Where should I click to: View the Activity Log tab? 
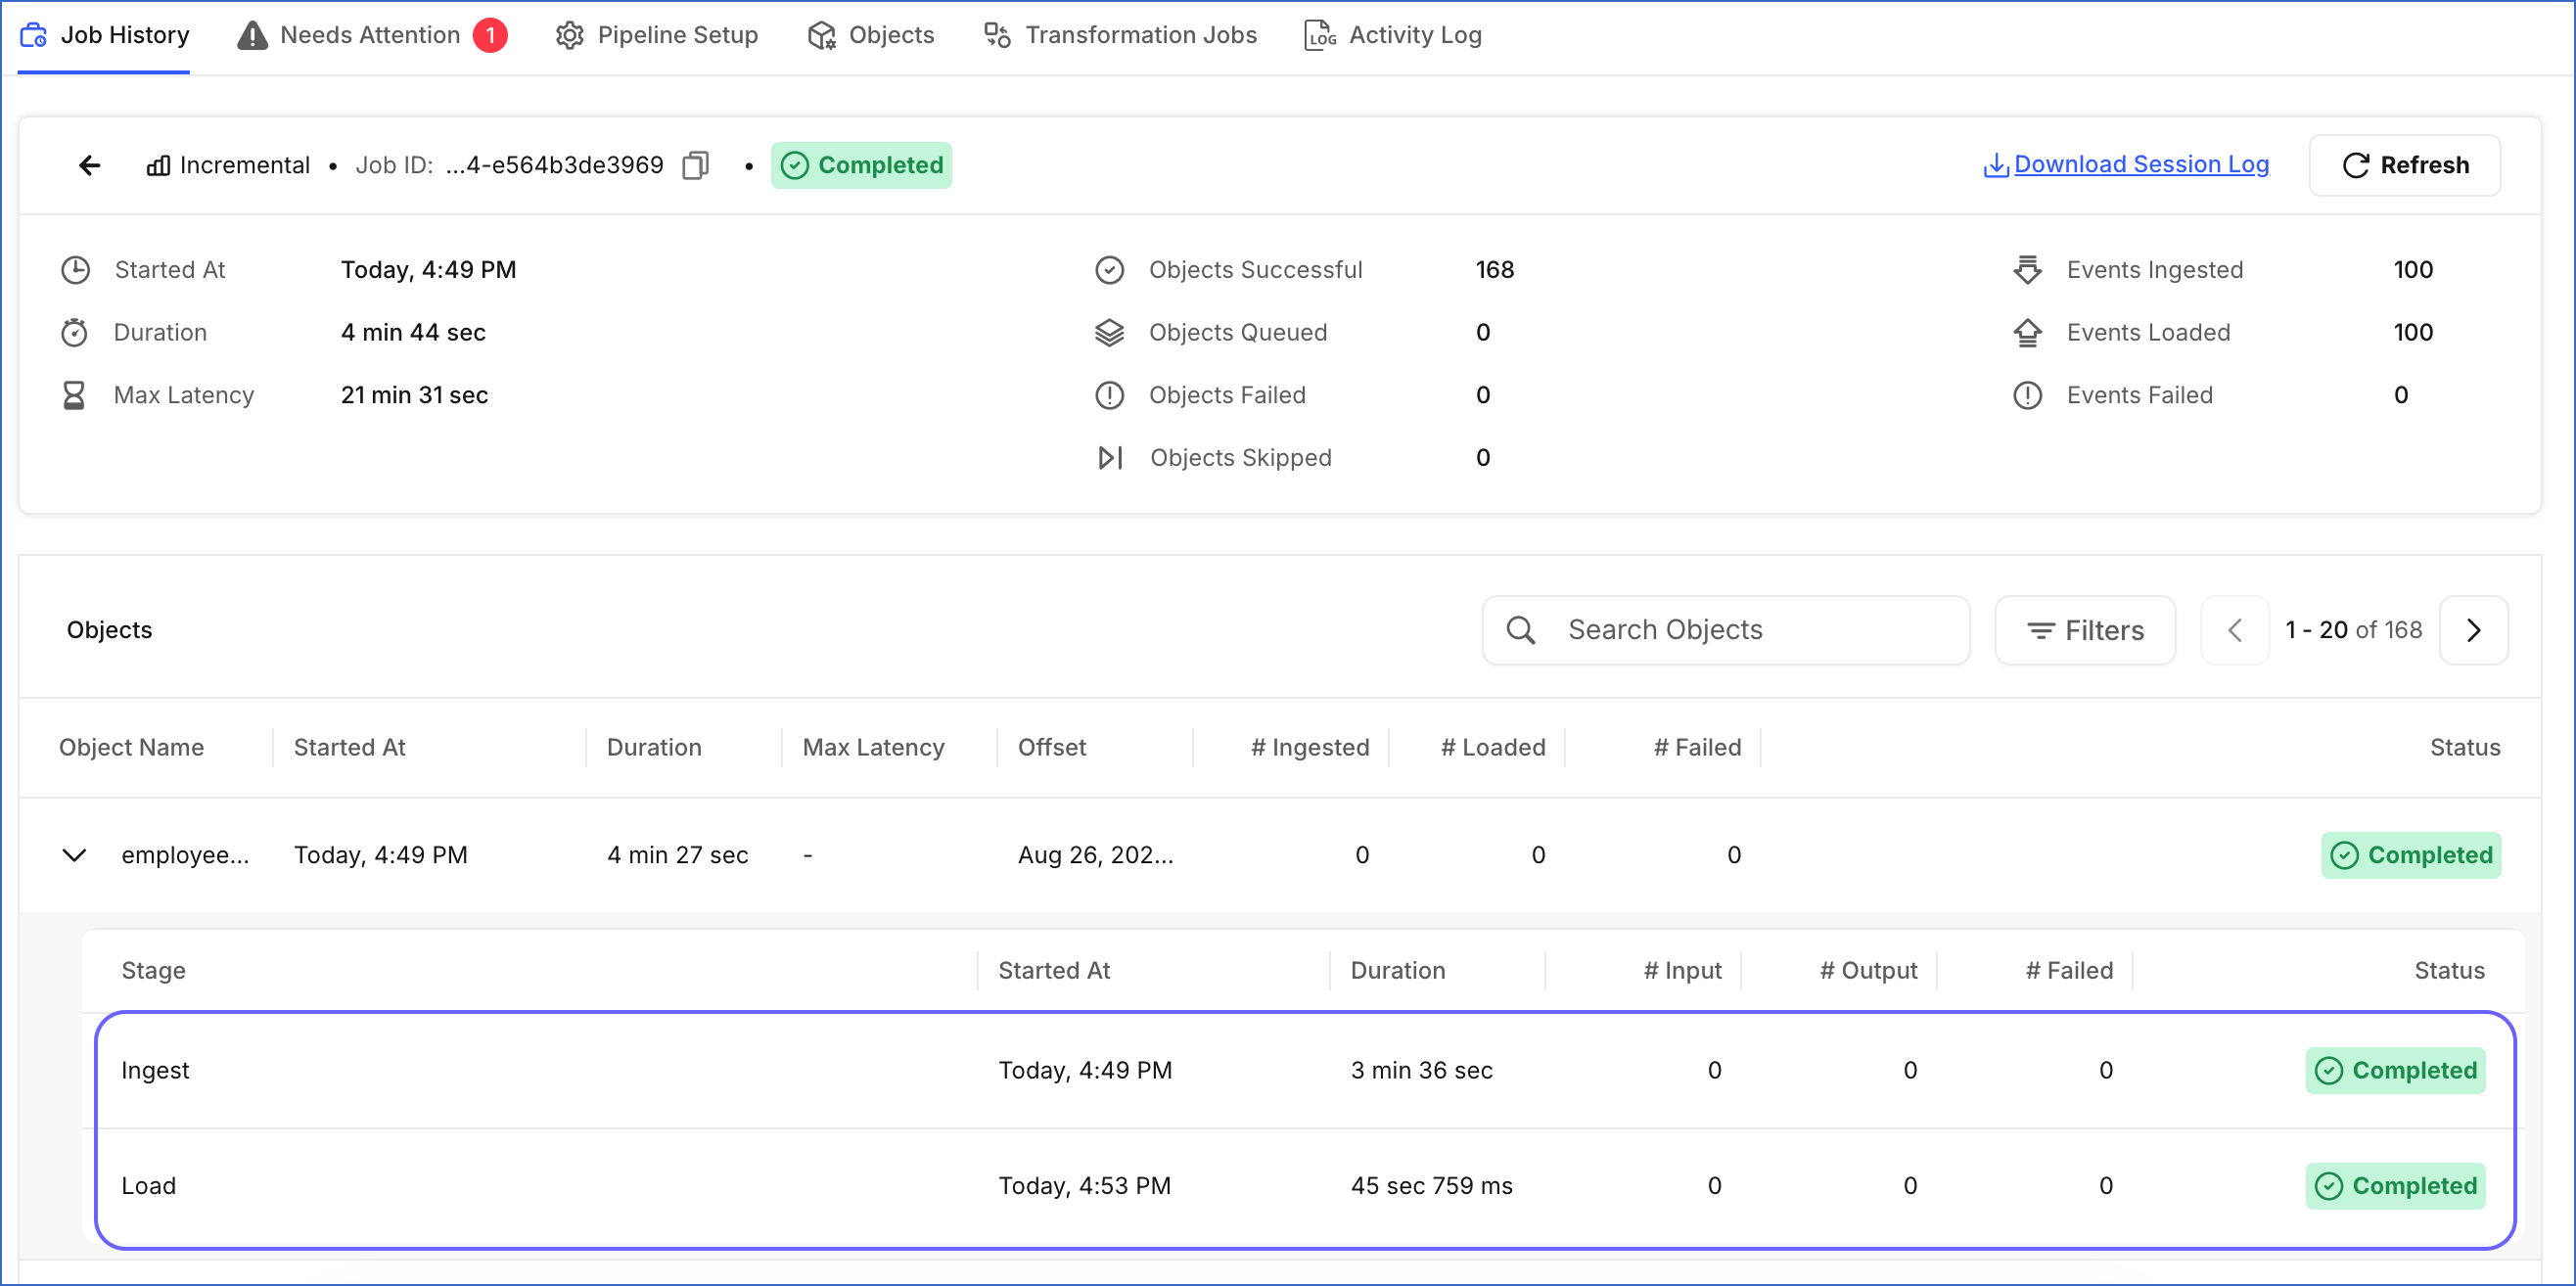(x=1392, y=35)
